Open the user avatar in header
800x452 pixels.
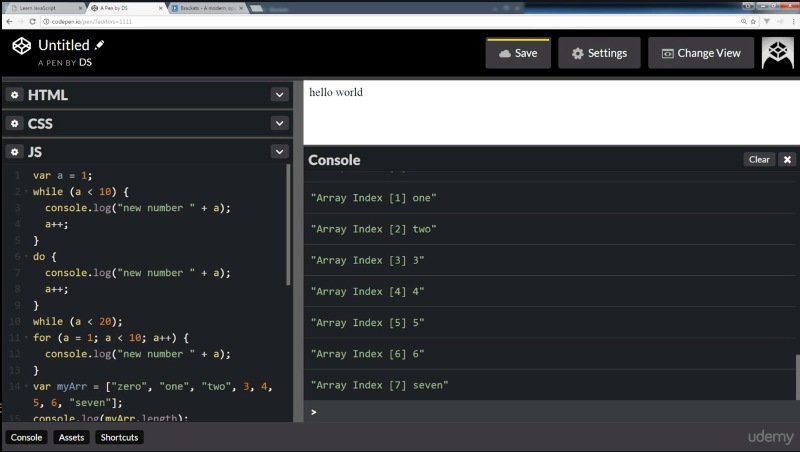[x=777, y=53]
